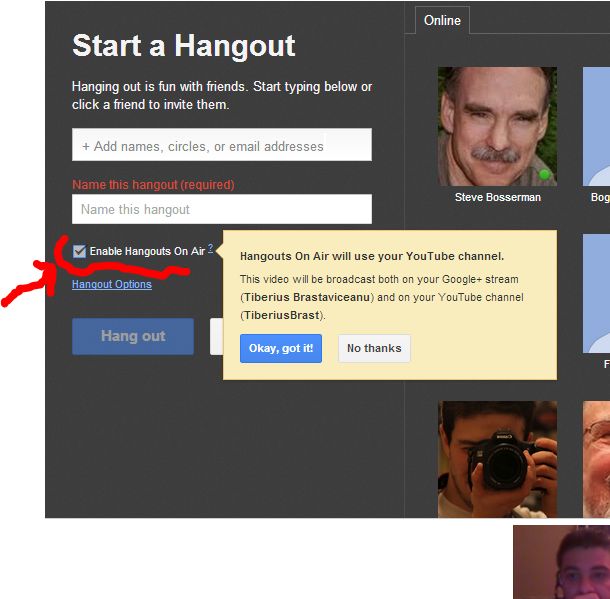The height and width of the screenshot is (599, 610).
Task: Click the Name this hangout (required) label
Action: pyautogui.click(x=153, y=184)
